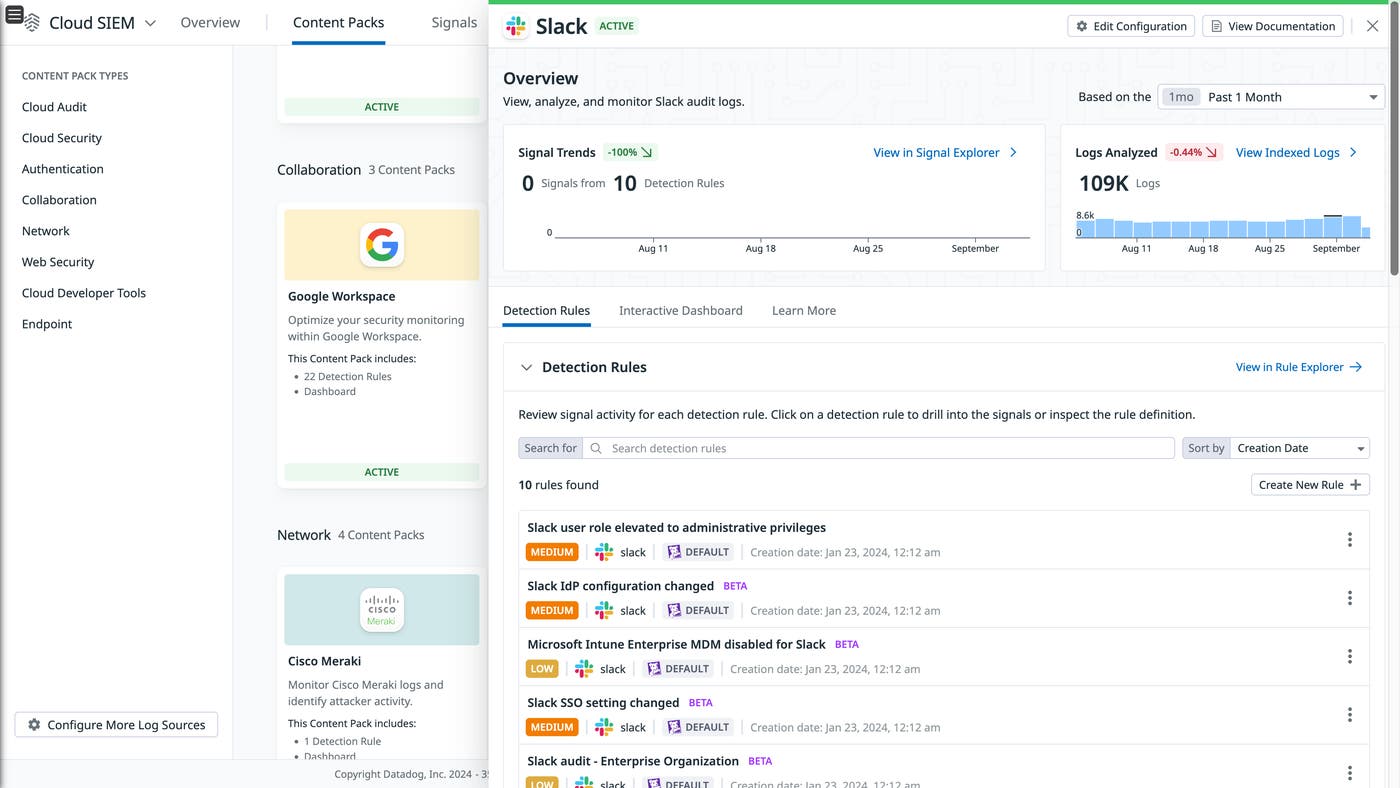Click DEFAULT tag on Microsoft Intune rule

678,669
